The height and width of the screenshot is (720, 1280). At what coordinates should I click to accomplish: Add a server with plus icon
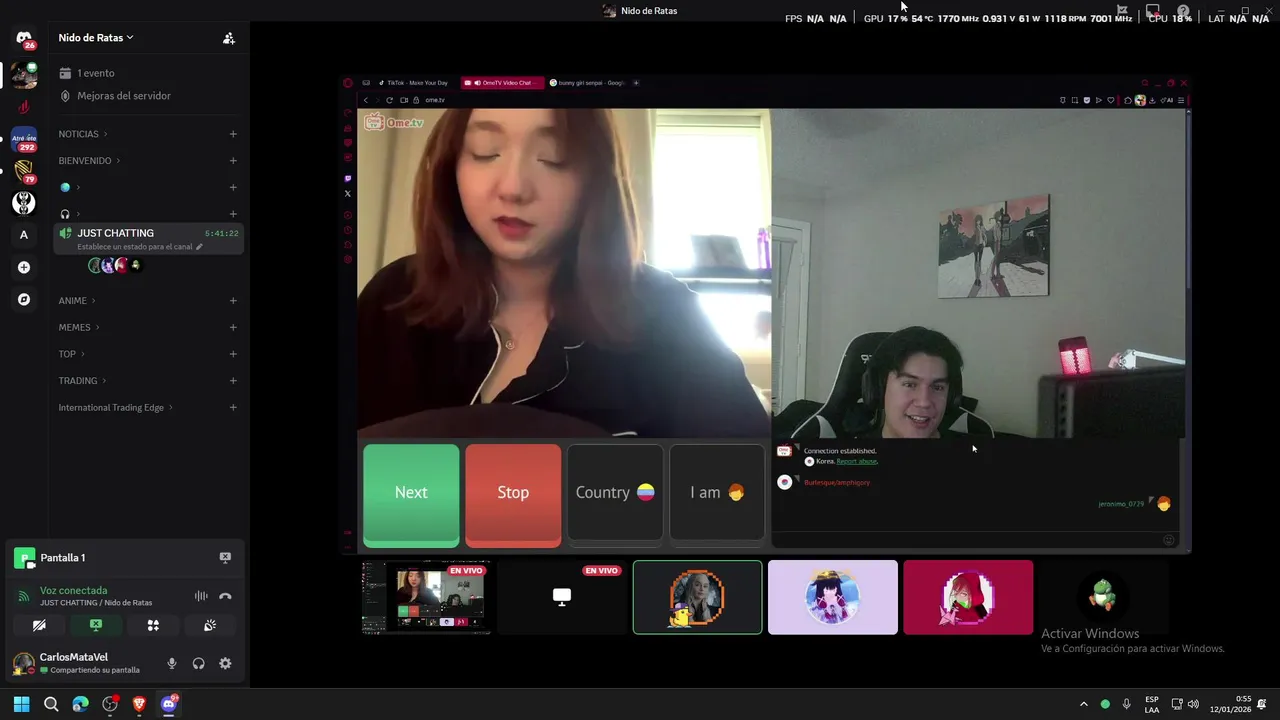(x=24, y=267)
